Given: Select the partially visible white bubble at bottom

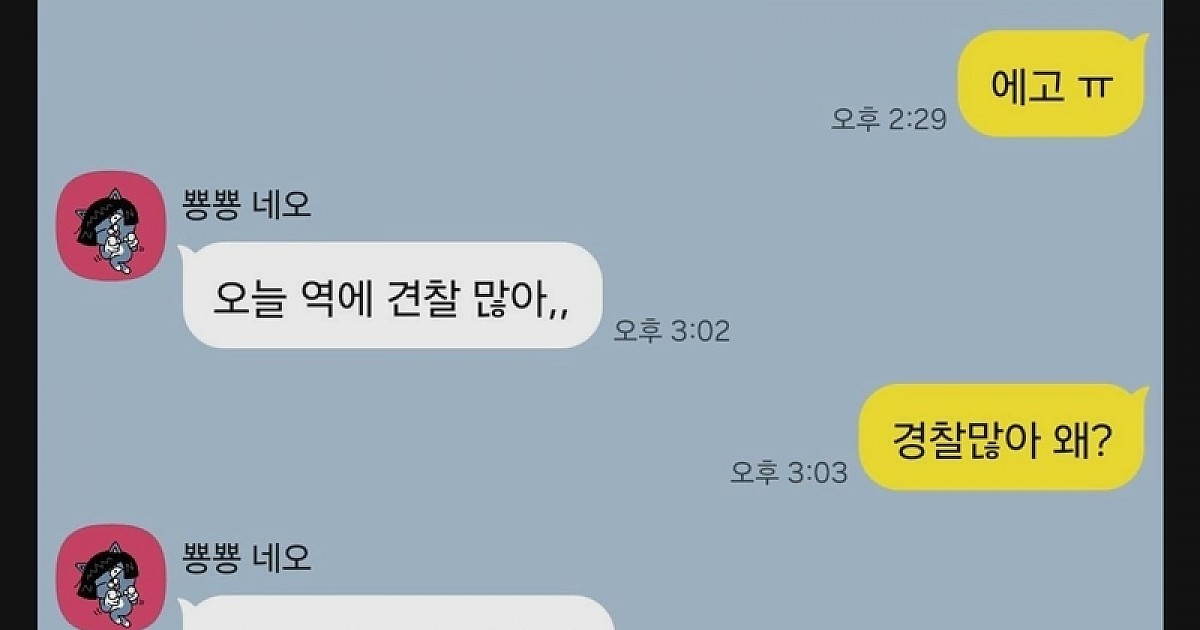Looking at the screenshot, I should pyautogui.click(x=396, y=613).
